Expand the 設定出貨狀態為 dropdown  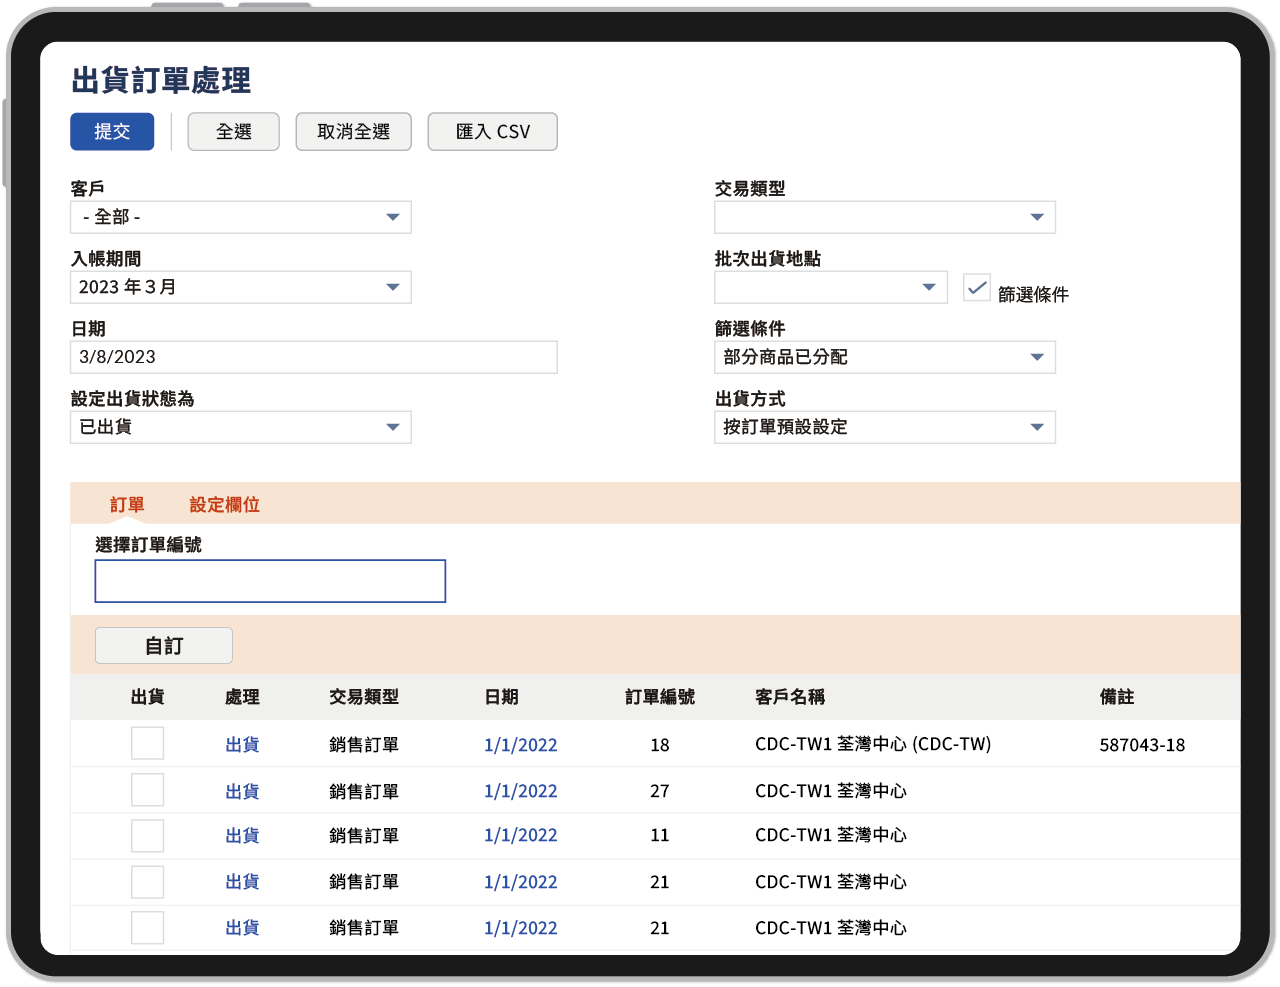point(395,427)
